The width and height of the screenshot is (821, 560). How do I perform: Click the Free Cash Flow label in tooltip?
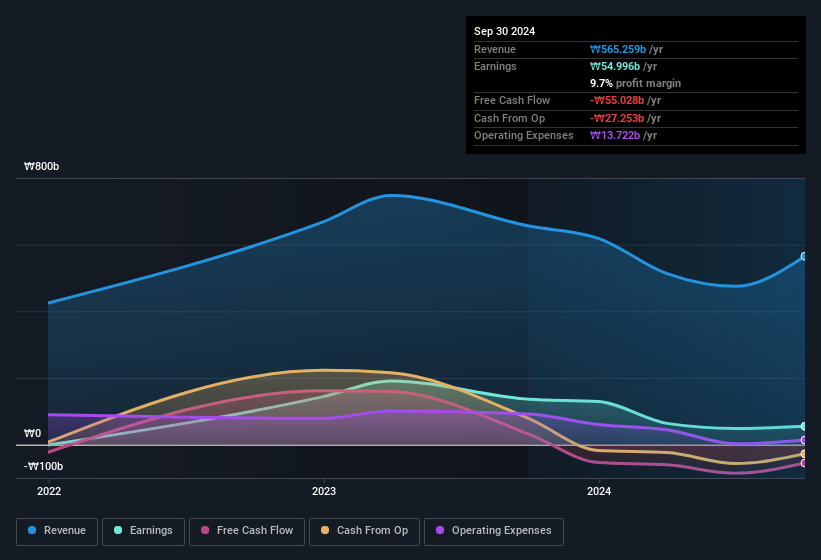pos(512,100)
